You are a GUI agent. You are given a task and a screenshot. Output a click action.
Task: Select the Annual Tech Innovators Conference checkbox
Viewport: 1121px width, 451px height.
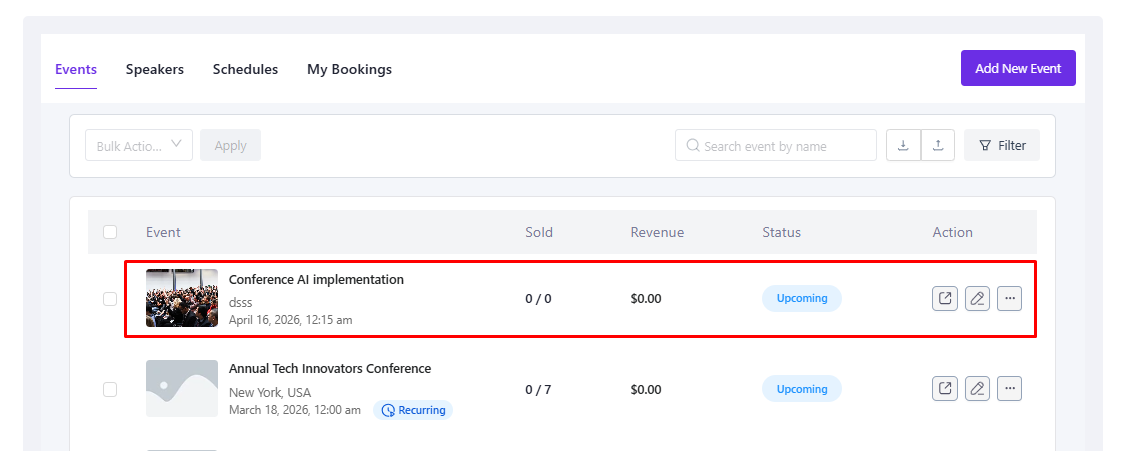point(110,389)
